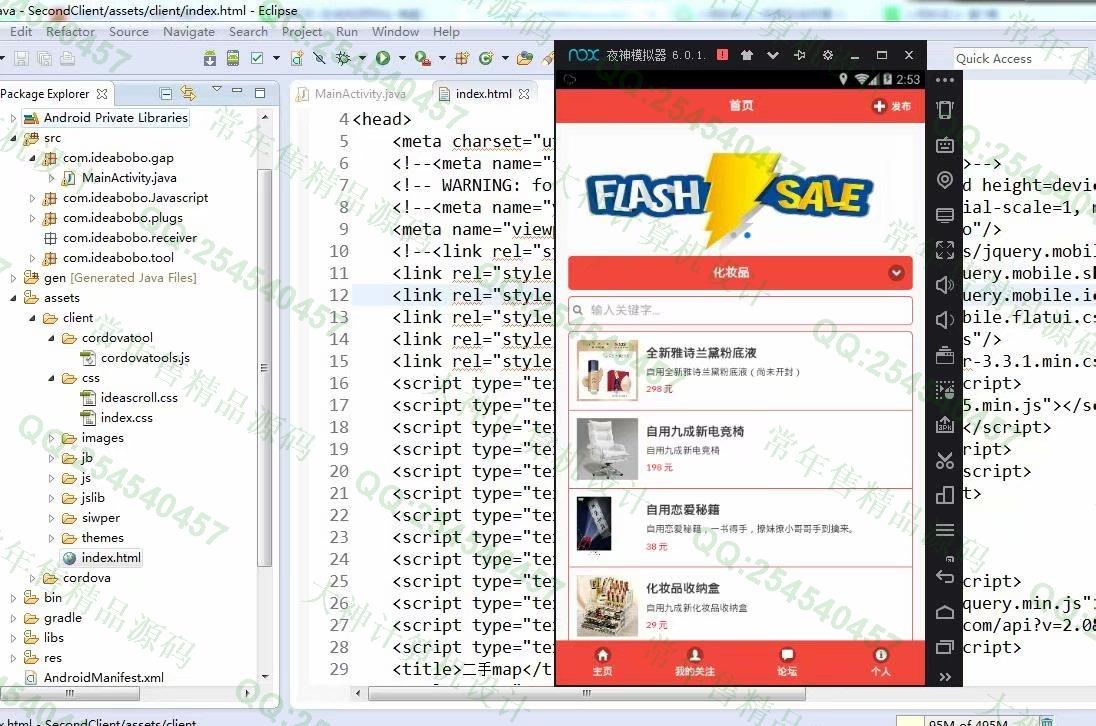Click the Print toolbar icon
This screenshot has height=726, width=1096.
(x=67, y=58)
